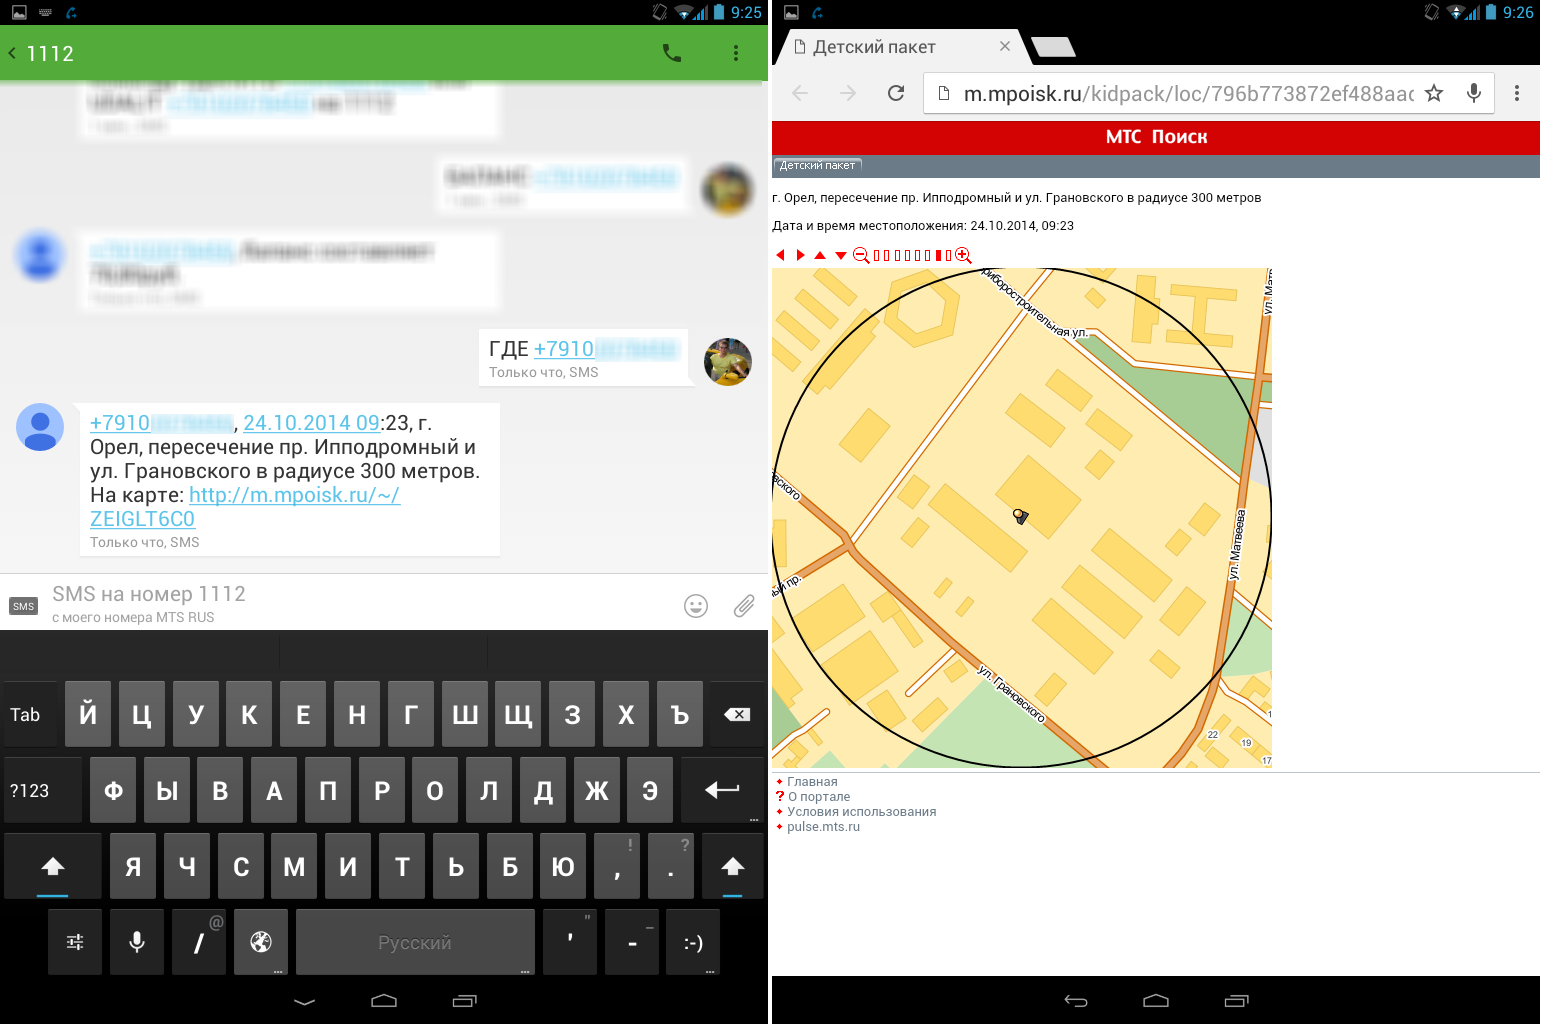Go forward in the browser

coord(848,93)
